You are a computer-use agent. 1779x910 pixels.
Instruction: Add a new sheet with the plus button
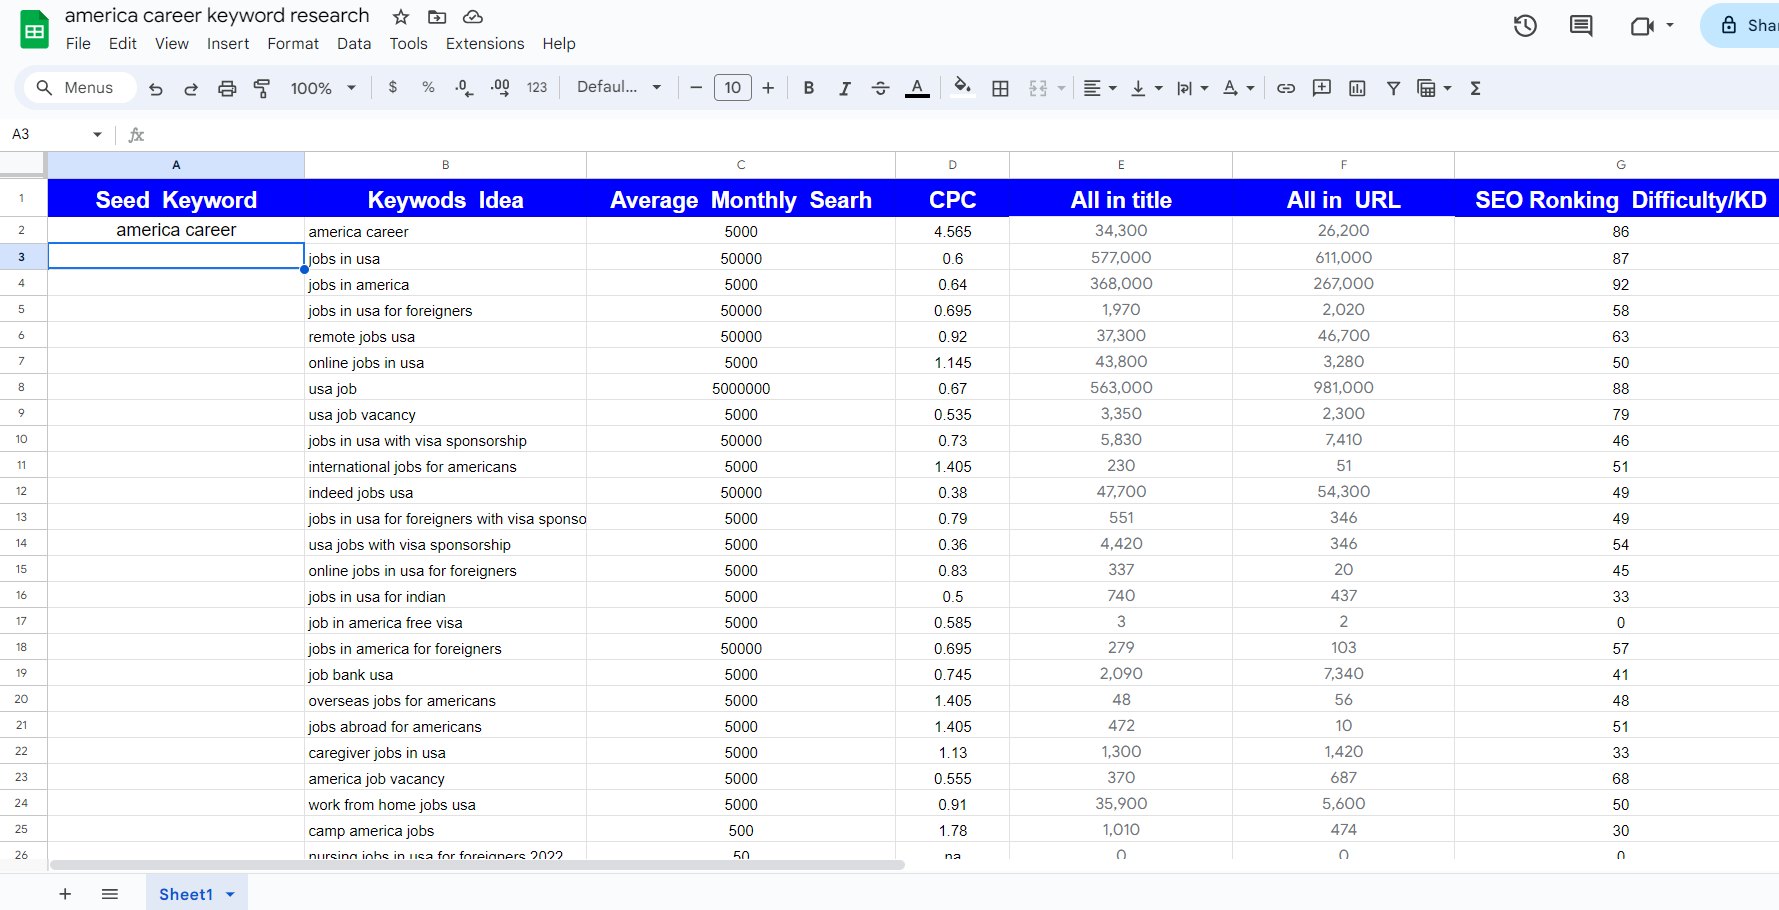click(x=65, y=893)
